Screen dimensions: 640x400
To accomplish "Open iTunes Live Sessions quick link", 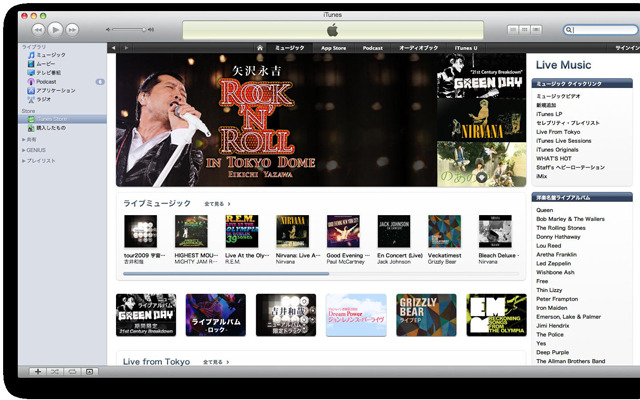I will [564, 141].
